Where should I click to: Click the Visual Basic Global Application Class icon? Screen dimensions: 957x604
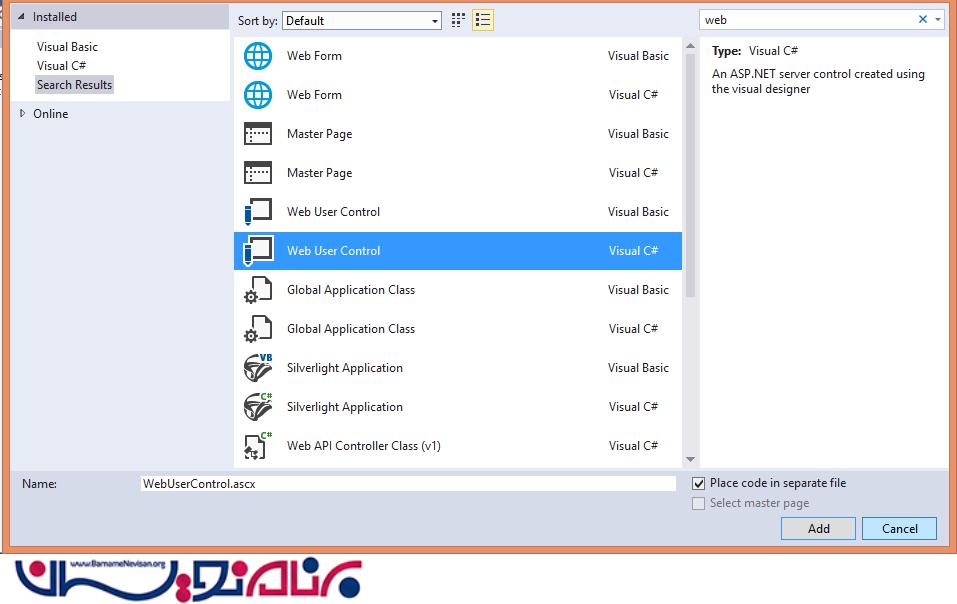pyautogui.click(x=258, y=290)
